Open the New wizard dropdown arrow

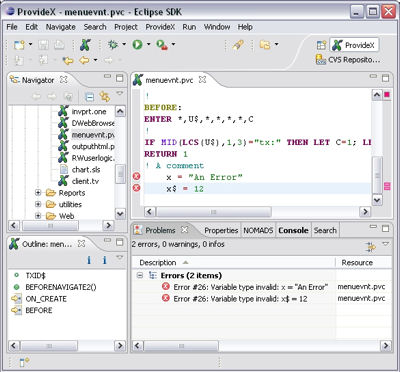[x=30, y=44]
